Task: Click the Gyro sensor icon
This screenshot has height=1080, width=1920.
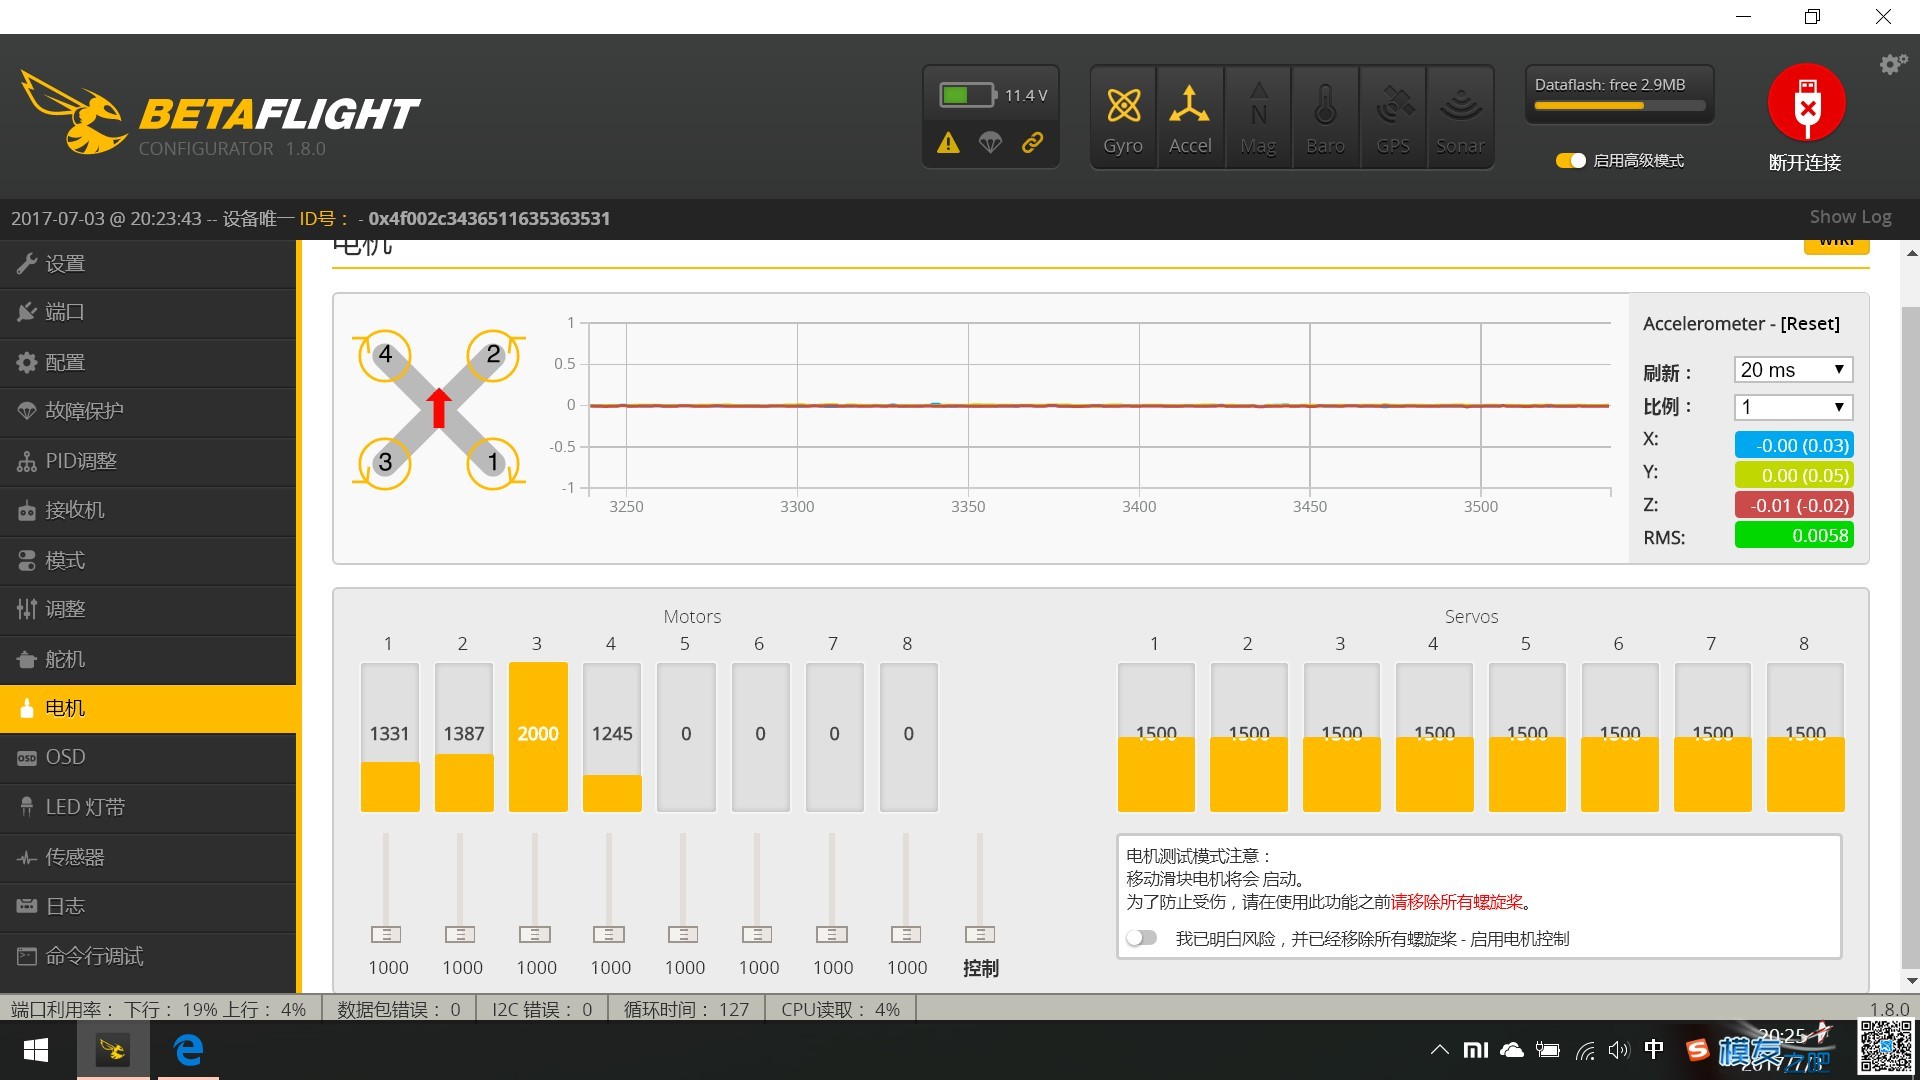Action: pos(1123,118)
